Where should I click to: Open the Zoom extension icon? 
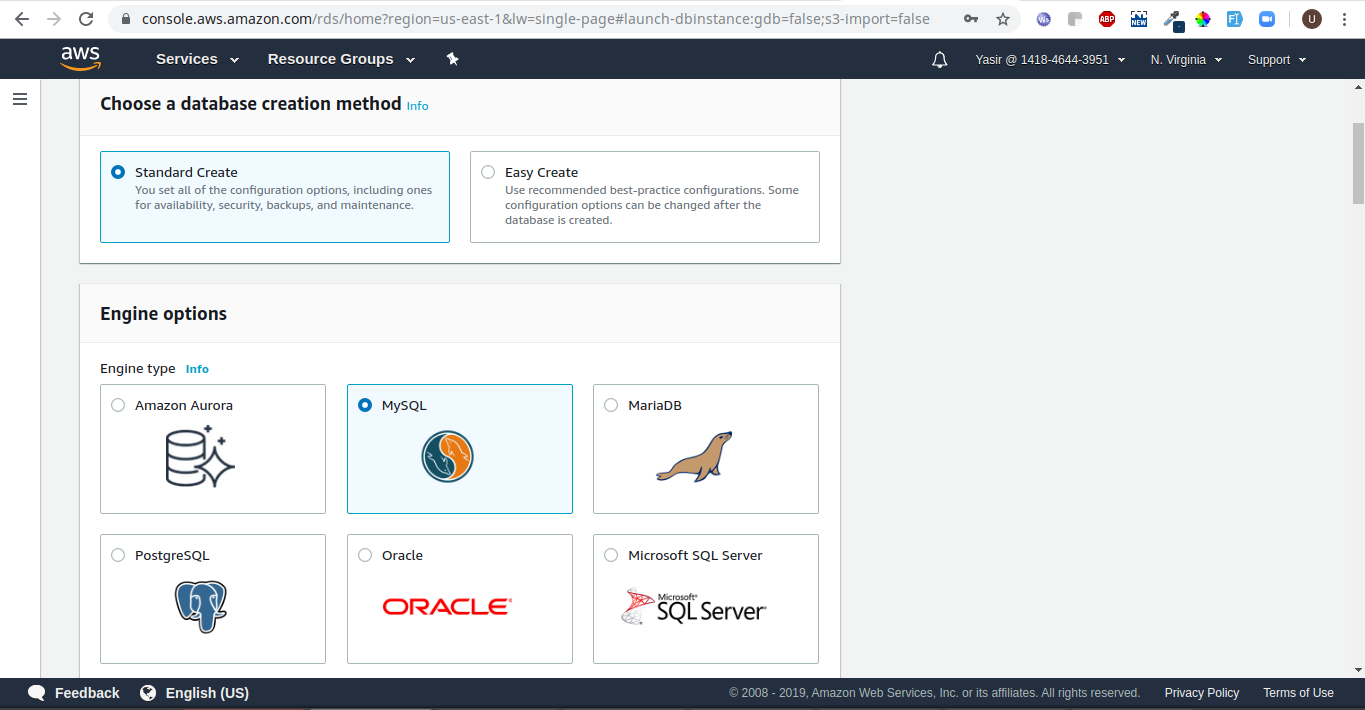point(1267,19)
